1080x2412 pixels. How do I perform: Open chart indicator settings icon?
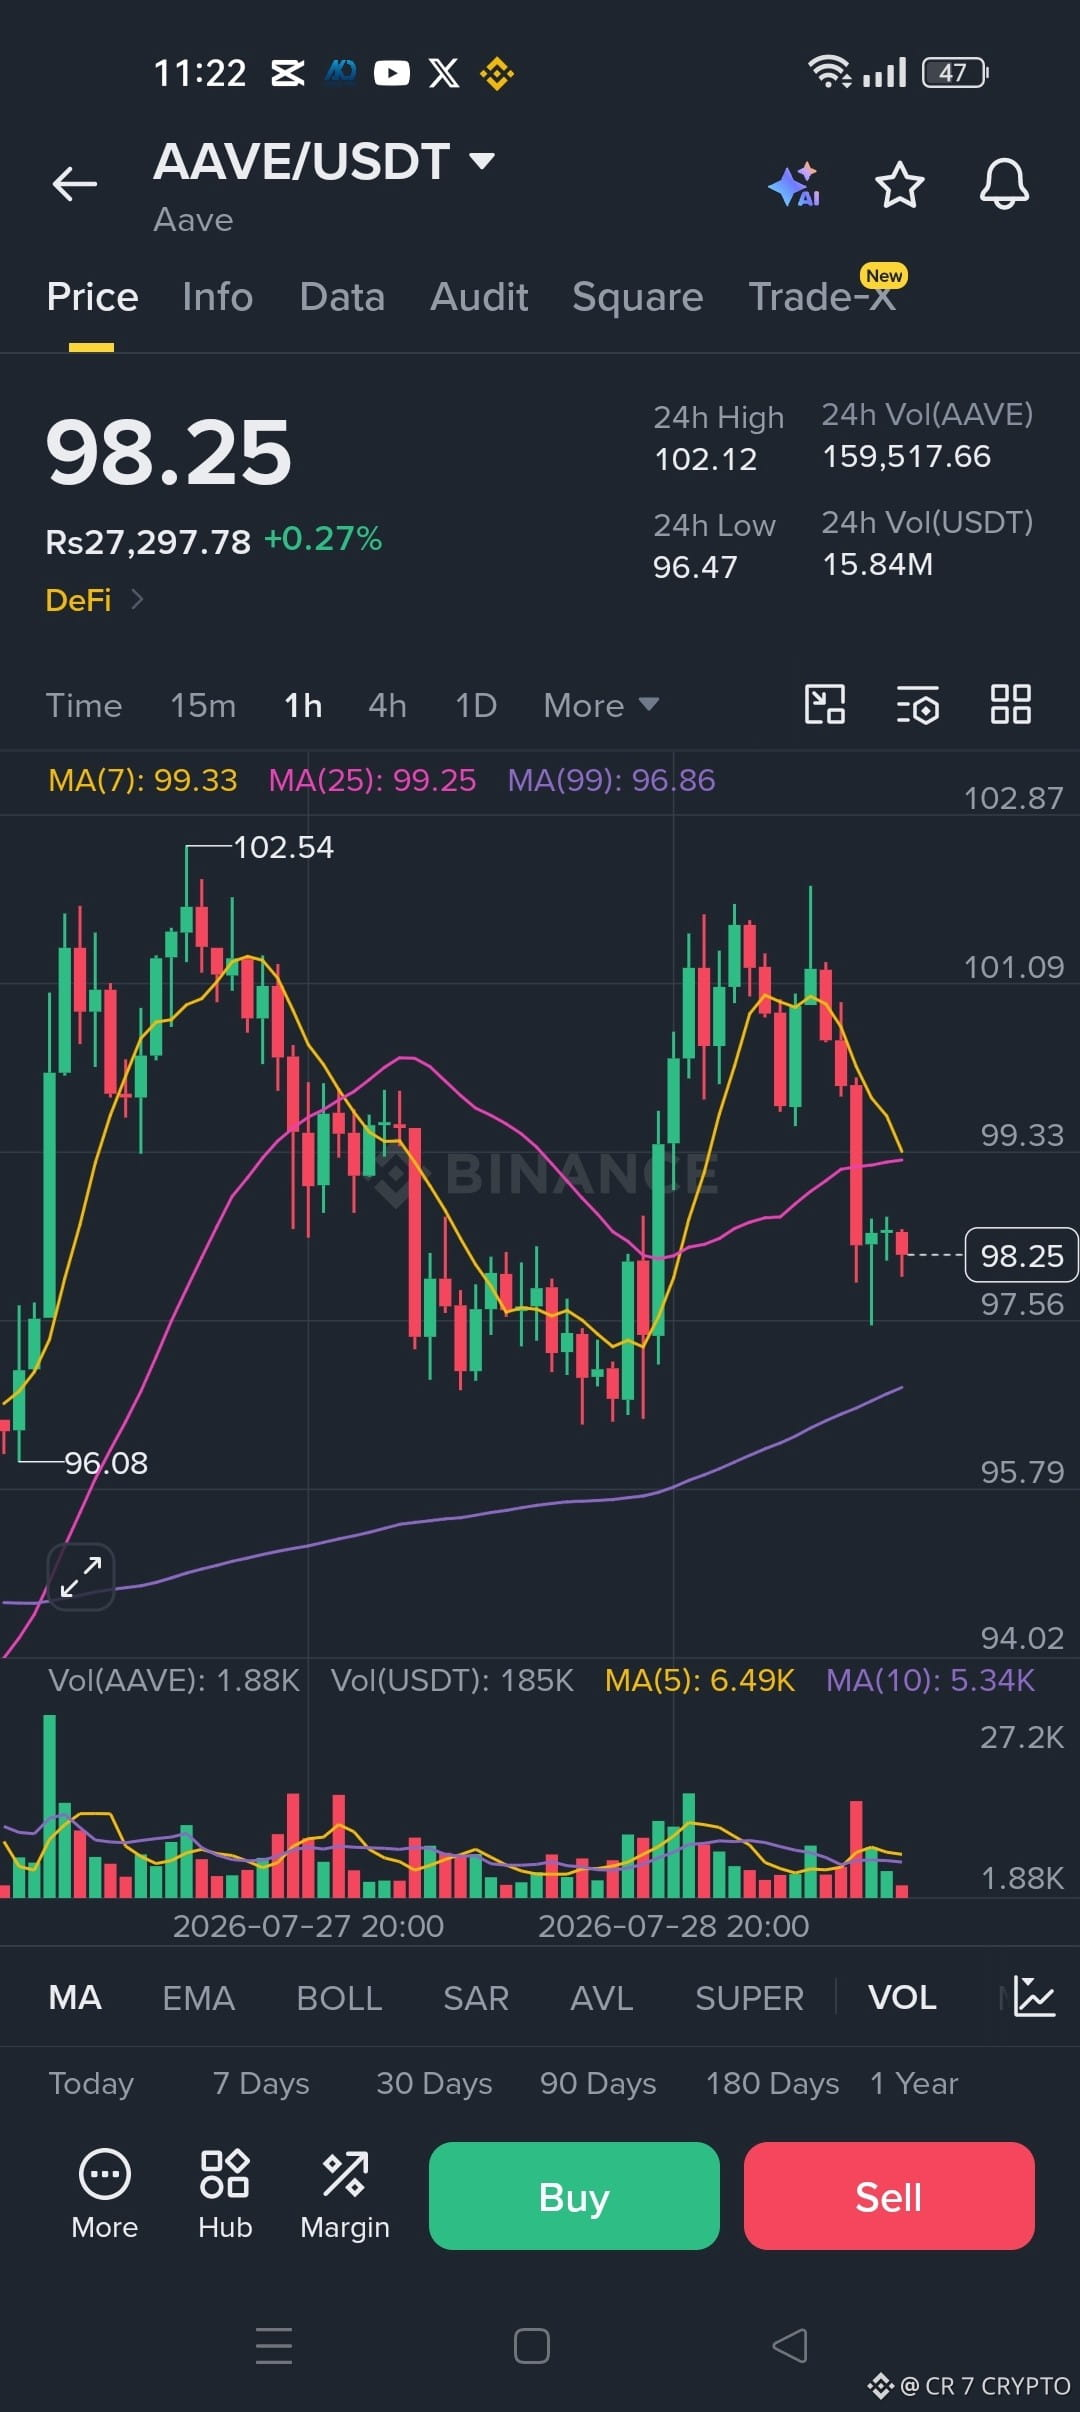click(x=917, y=704)
